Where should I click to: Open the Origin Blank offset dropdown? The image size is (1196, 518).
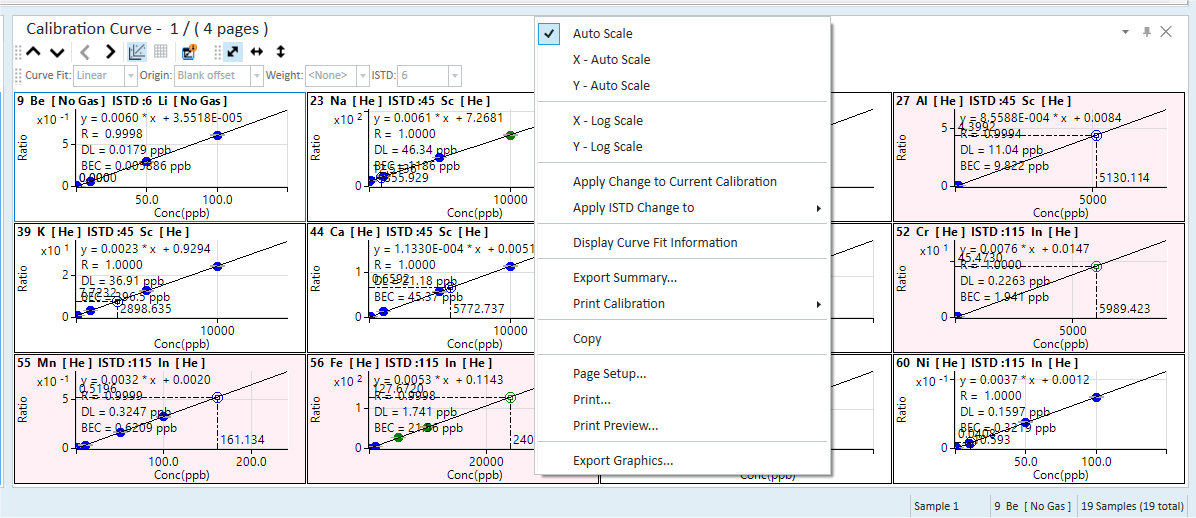pos(255,76)
